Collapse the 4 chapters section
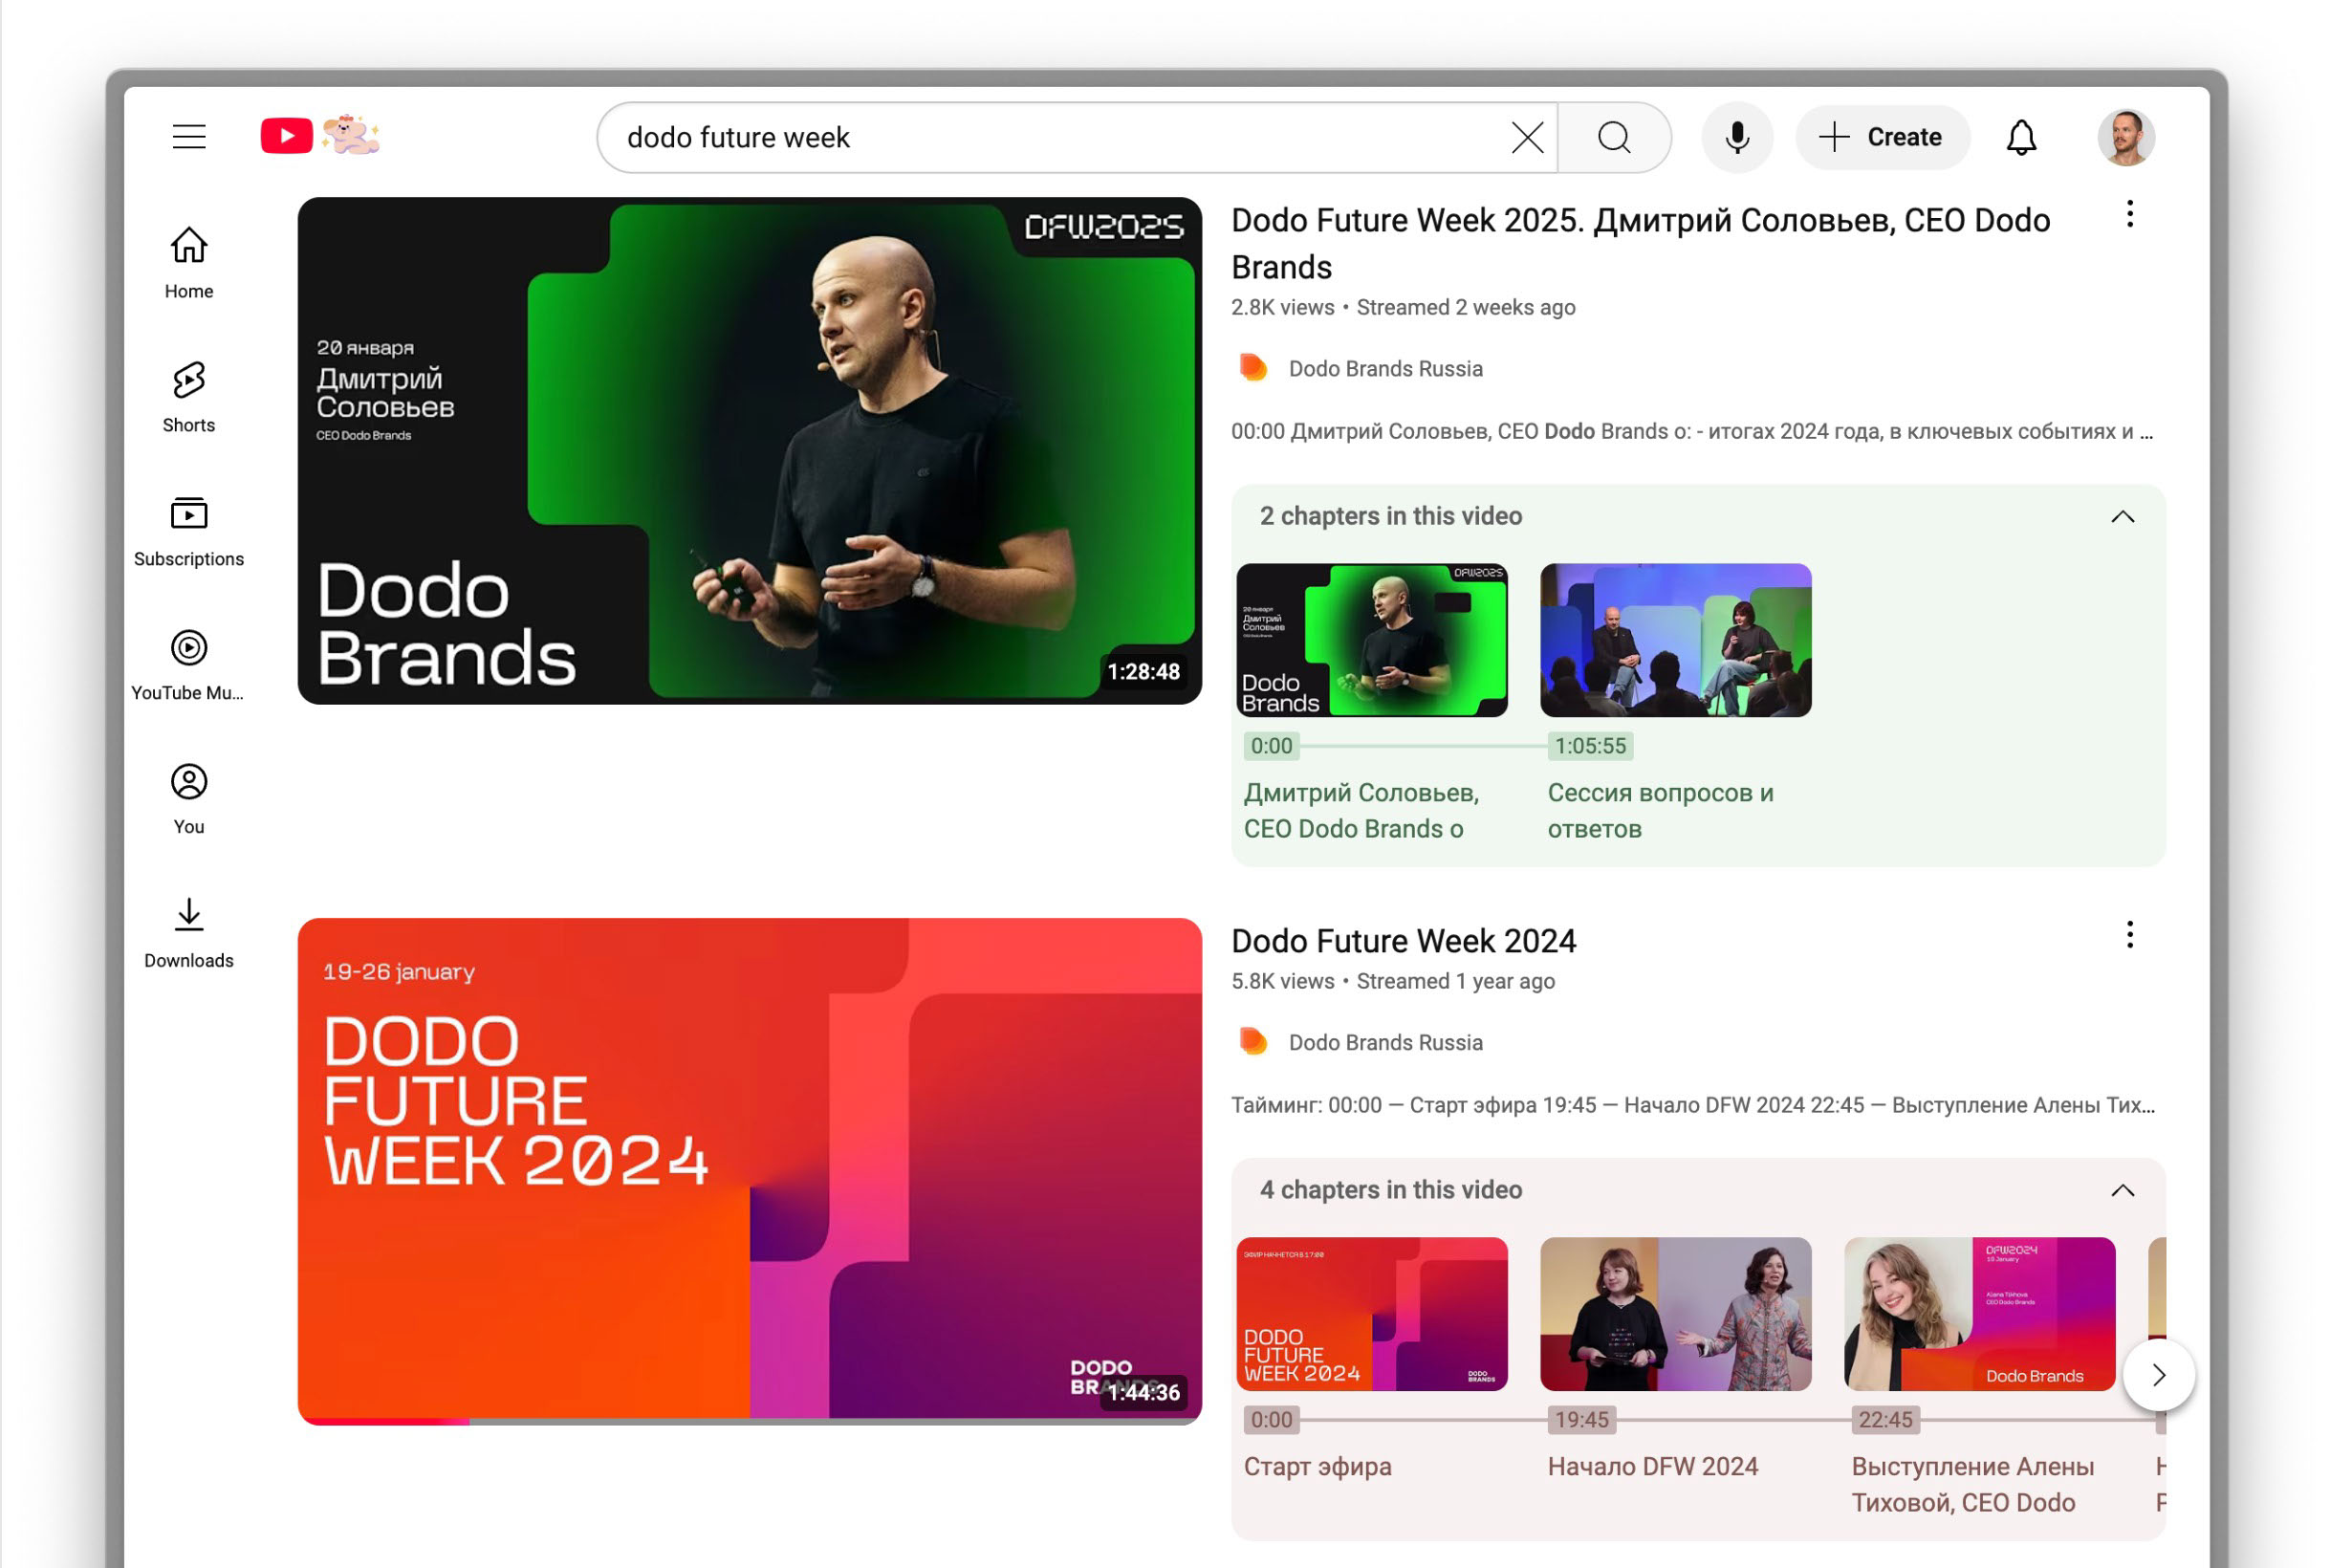This screenshot has width=2330, height=1568. coord(2121,1190)
